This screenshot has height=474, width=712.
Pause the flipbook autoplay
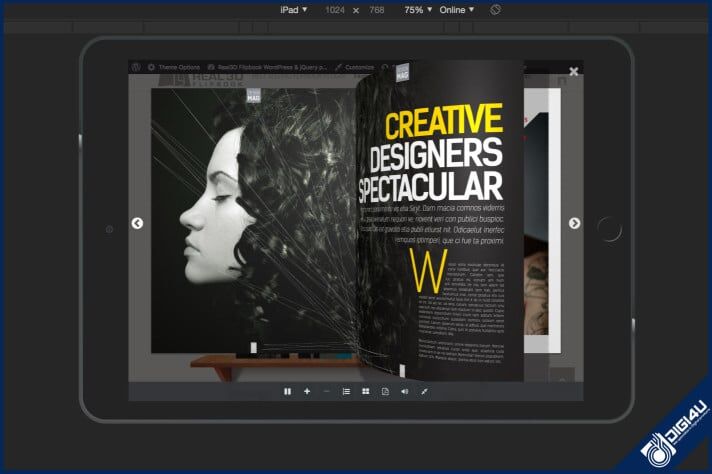(288, 391)
